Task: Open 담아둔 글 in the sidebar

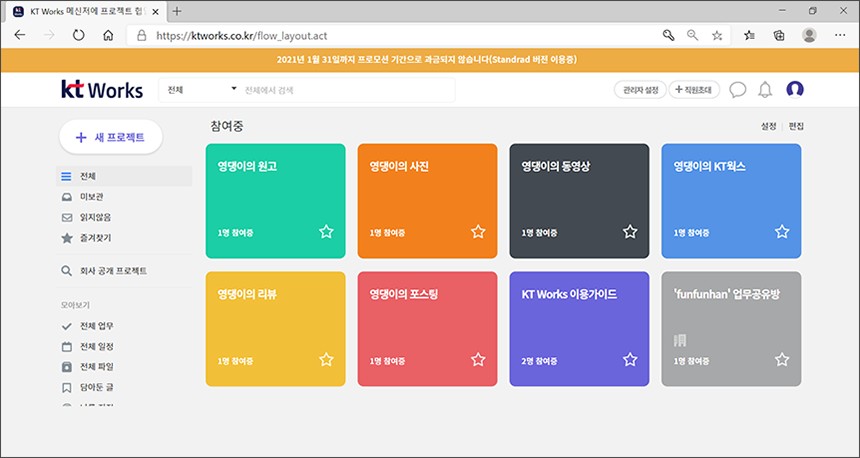Action: [x=125, y=387]
